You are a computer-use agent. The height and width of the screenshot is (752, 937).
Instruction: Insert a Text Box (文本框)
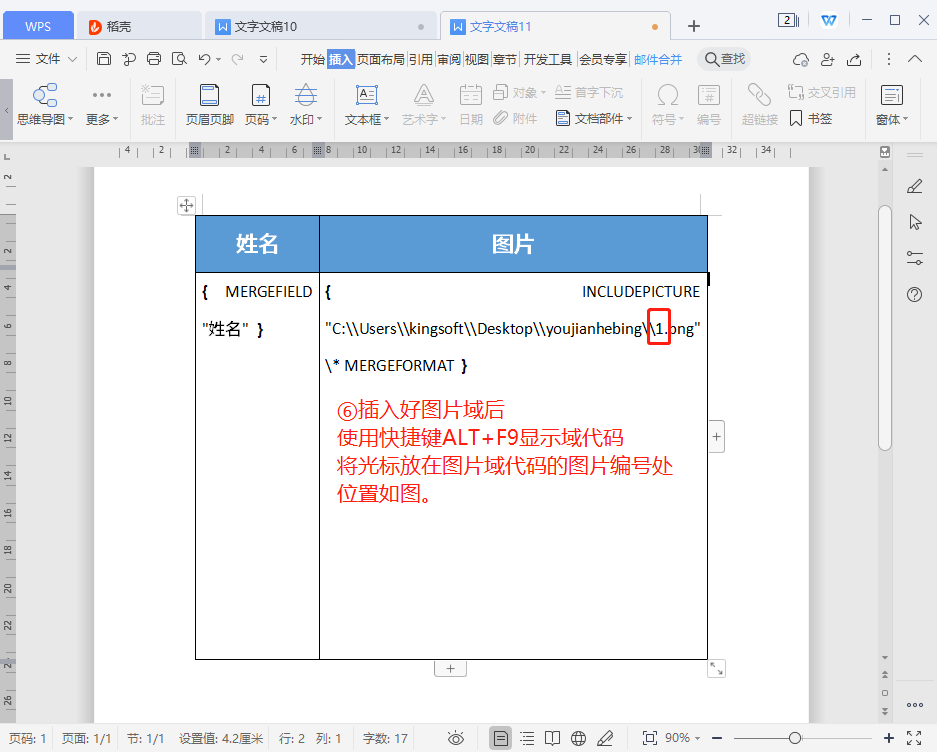tap(366, 105)
